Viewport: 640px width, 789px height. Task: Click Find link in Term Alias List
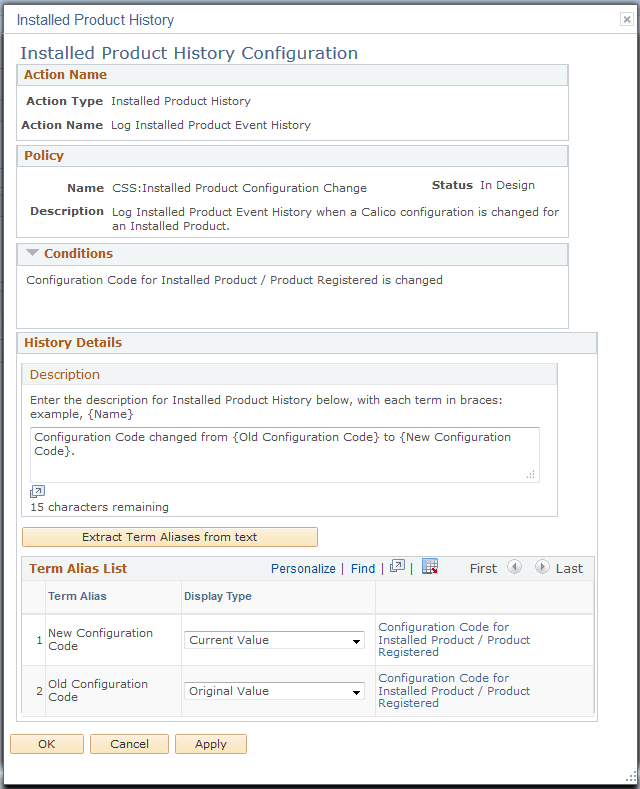(x=363, y=569)
